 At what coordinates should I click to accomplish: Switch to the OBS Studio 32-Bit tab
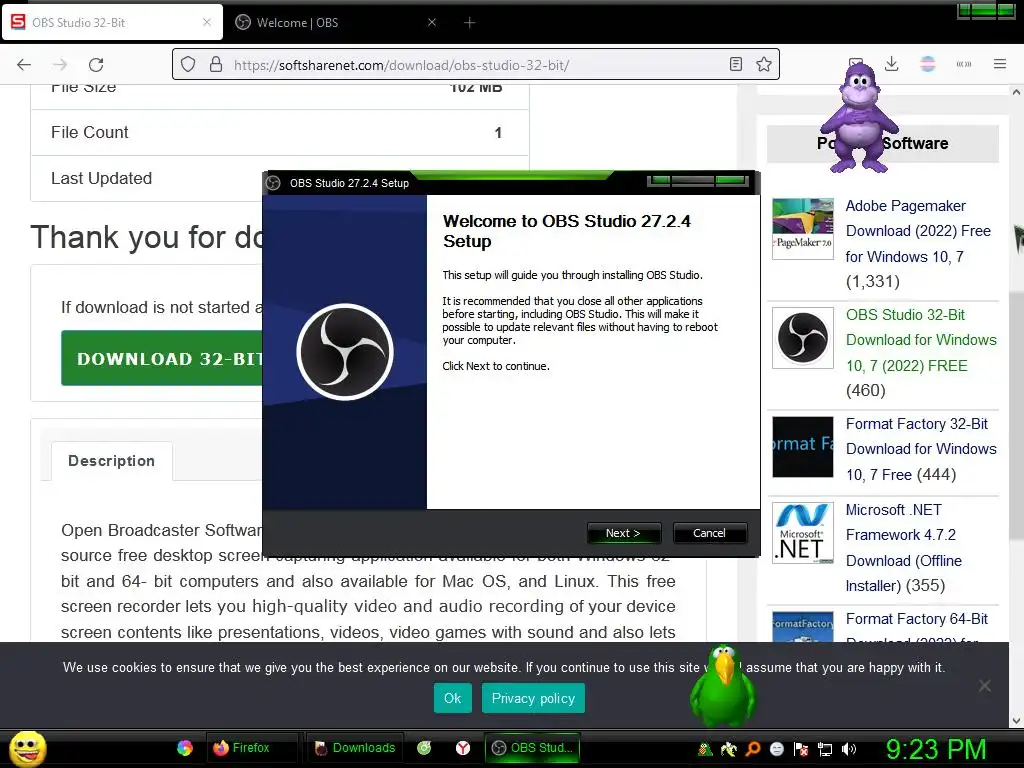coord(112,22)
